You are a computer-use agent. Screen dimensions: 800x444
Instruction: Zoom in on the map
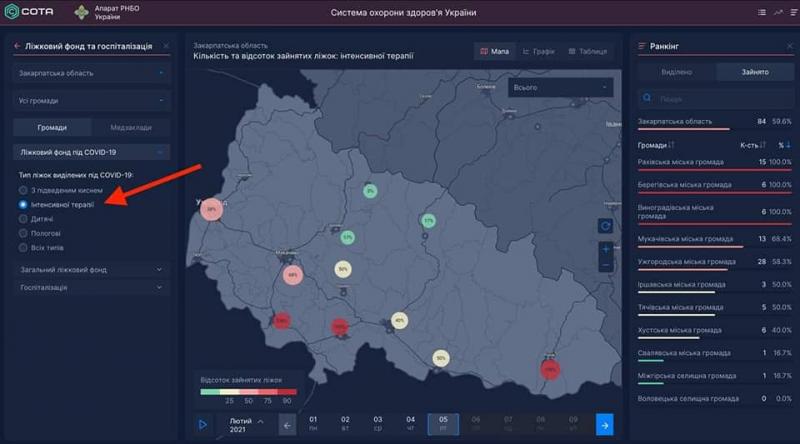(605, 248)
